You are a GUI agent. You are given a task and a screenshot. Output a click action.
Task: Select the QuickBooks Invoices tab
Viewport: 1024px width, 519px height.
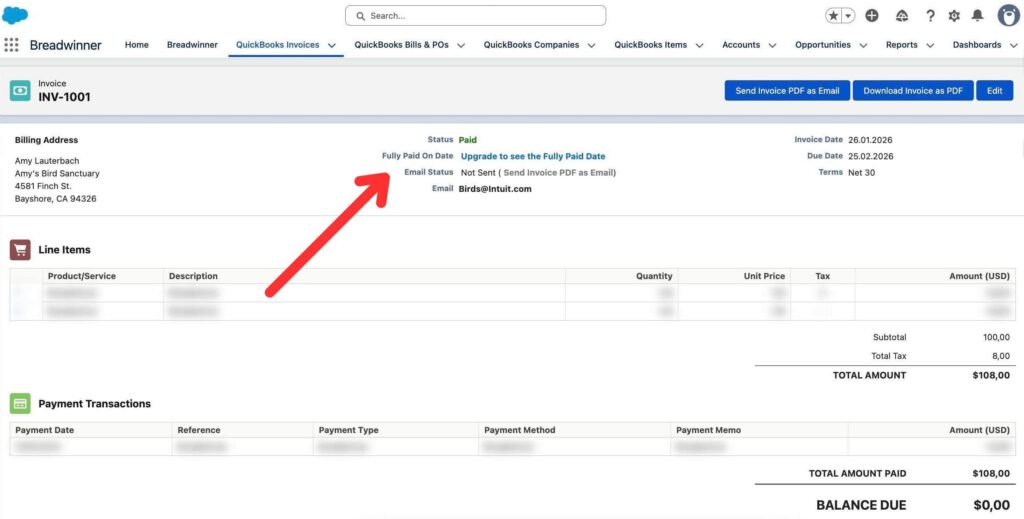(278, 45)
